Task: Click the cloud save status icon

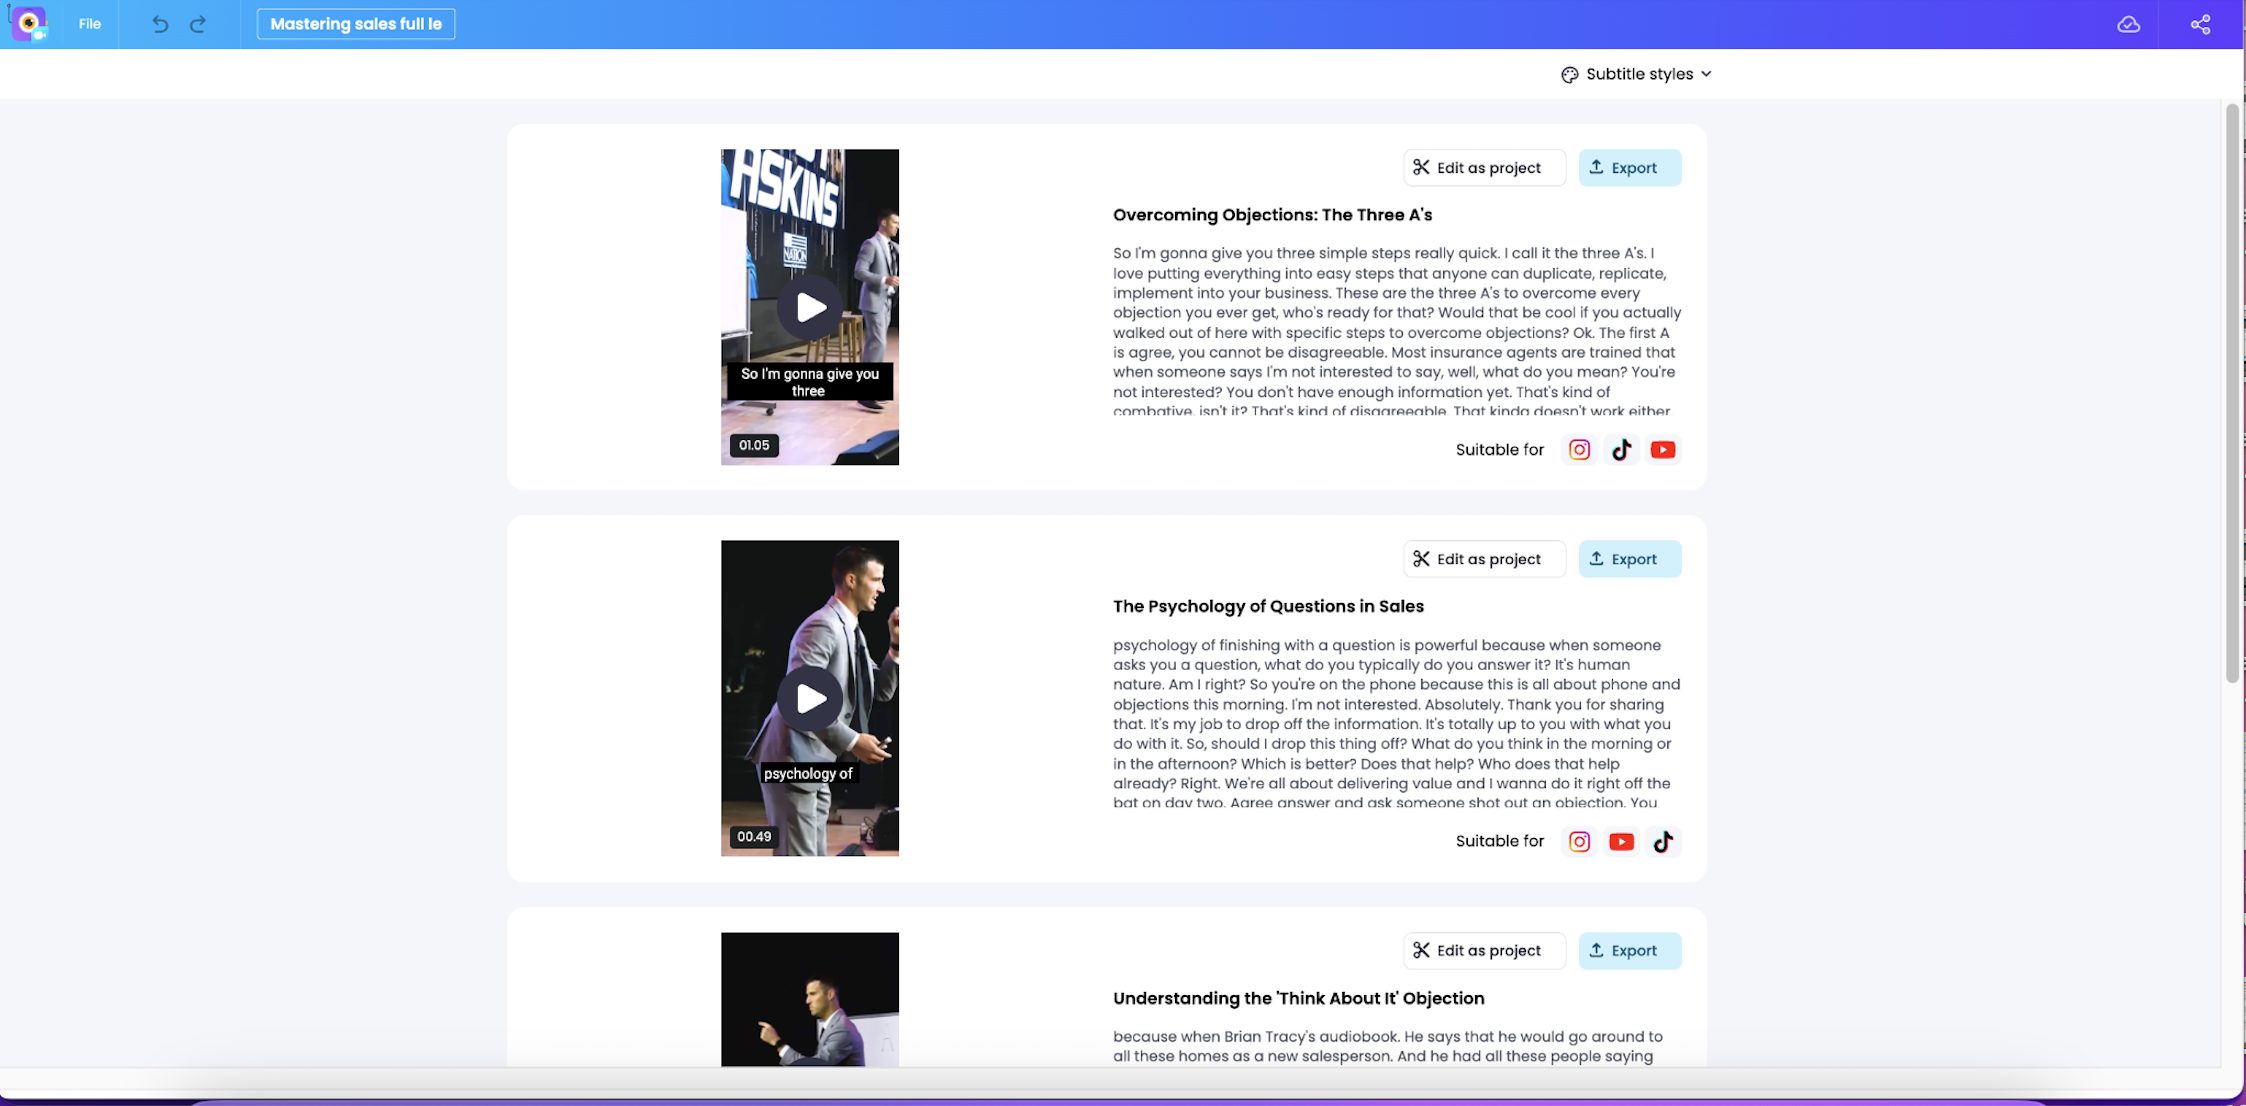Action: [x=2128, y=24]
